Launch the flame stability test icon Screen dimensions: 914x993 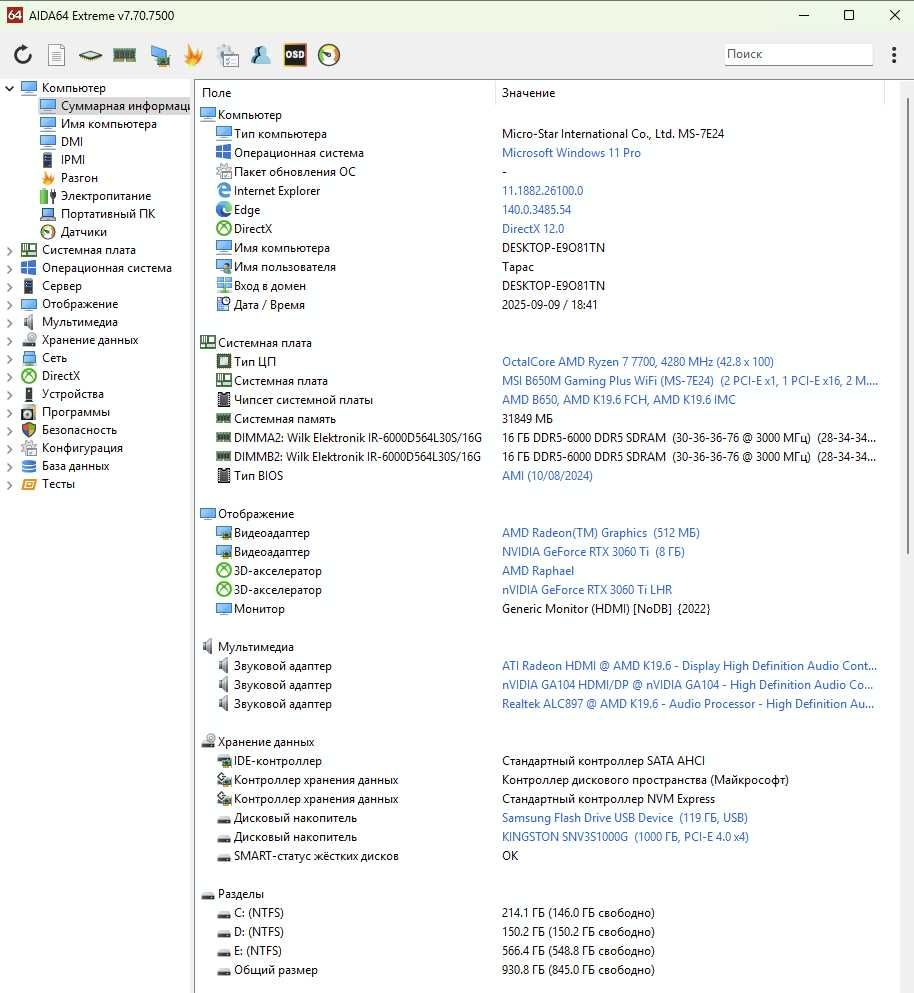point(193,55)
